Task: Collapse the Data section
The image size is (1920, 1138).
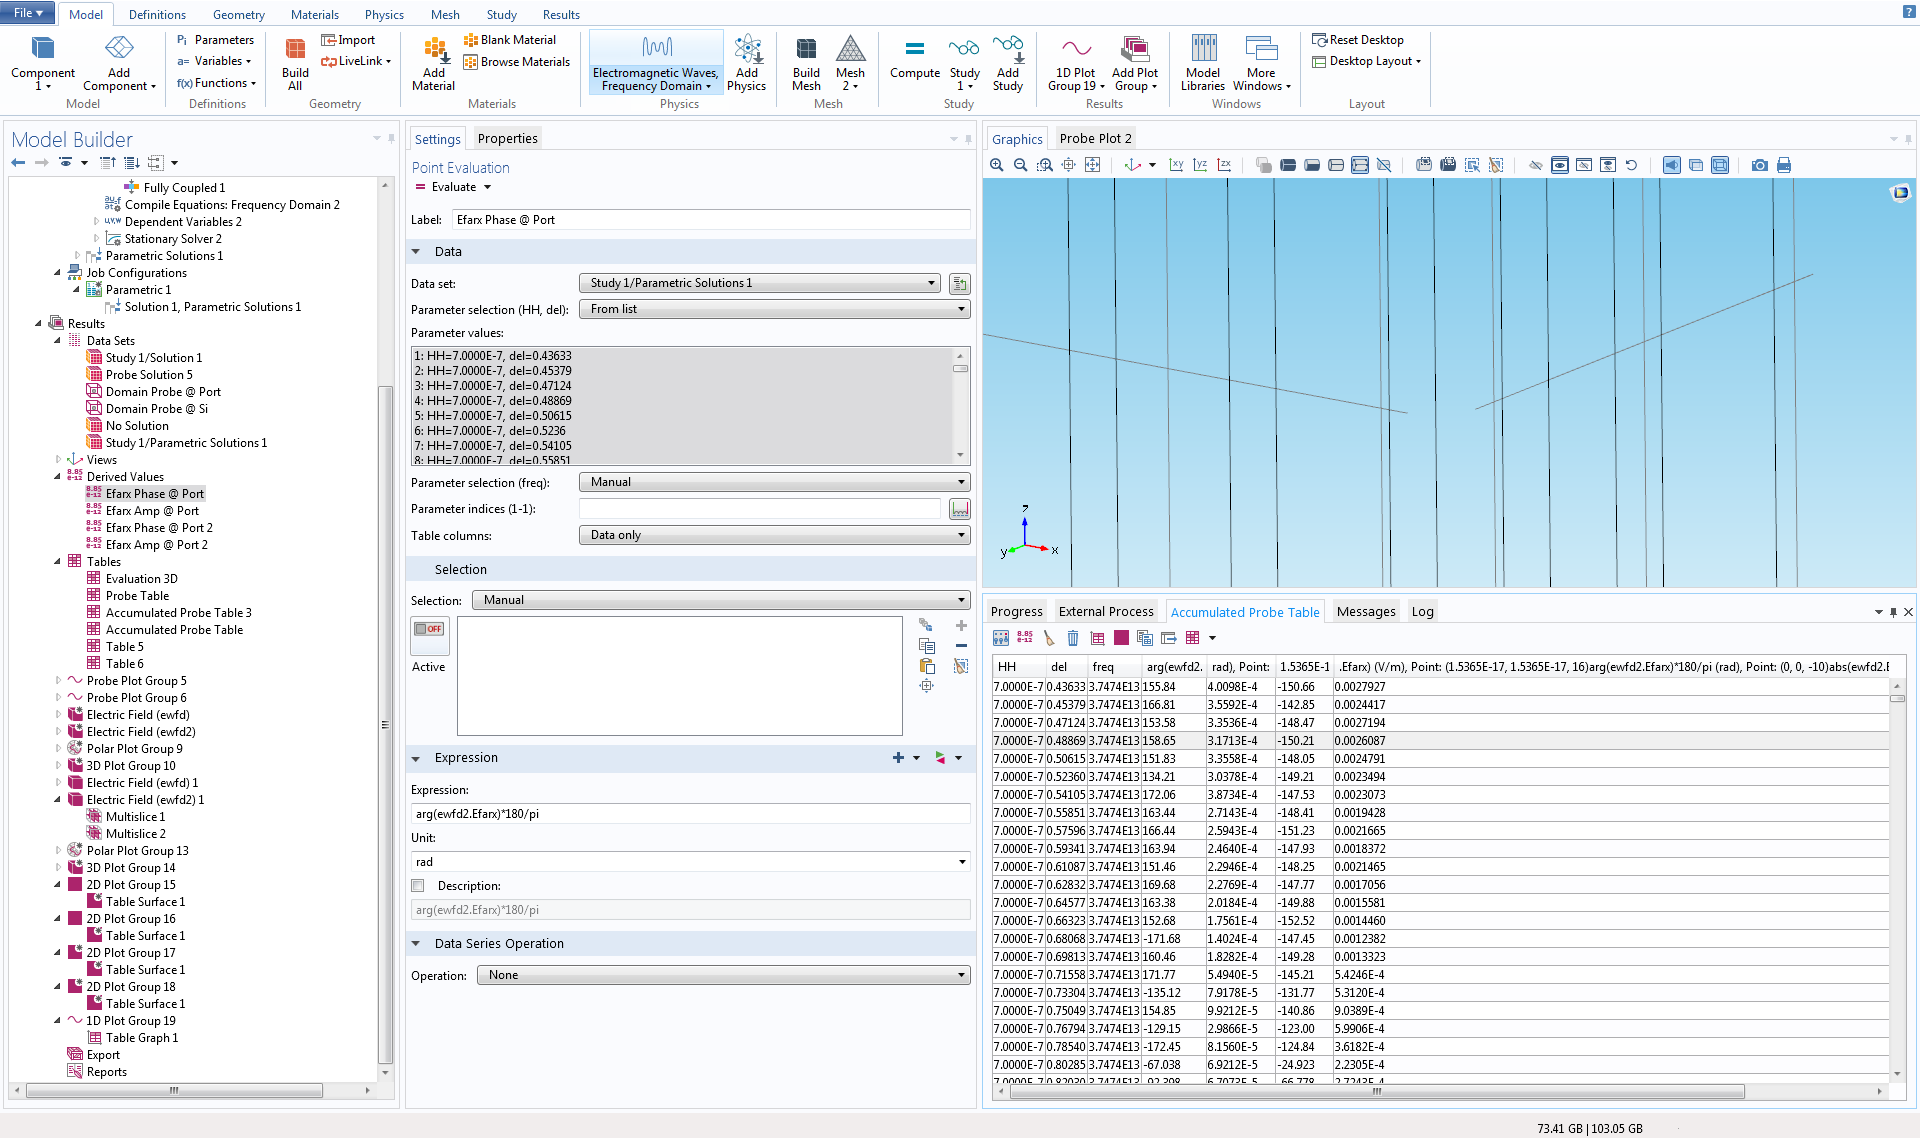Action: [416, 252]
